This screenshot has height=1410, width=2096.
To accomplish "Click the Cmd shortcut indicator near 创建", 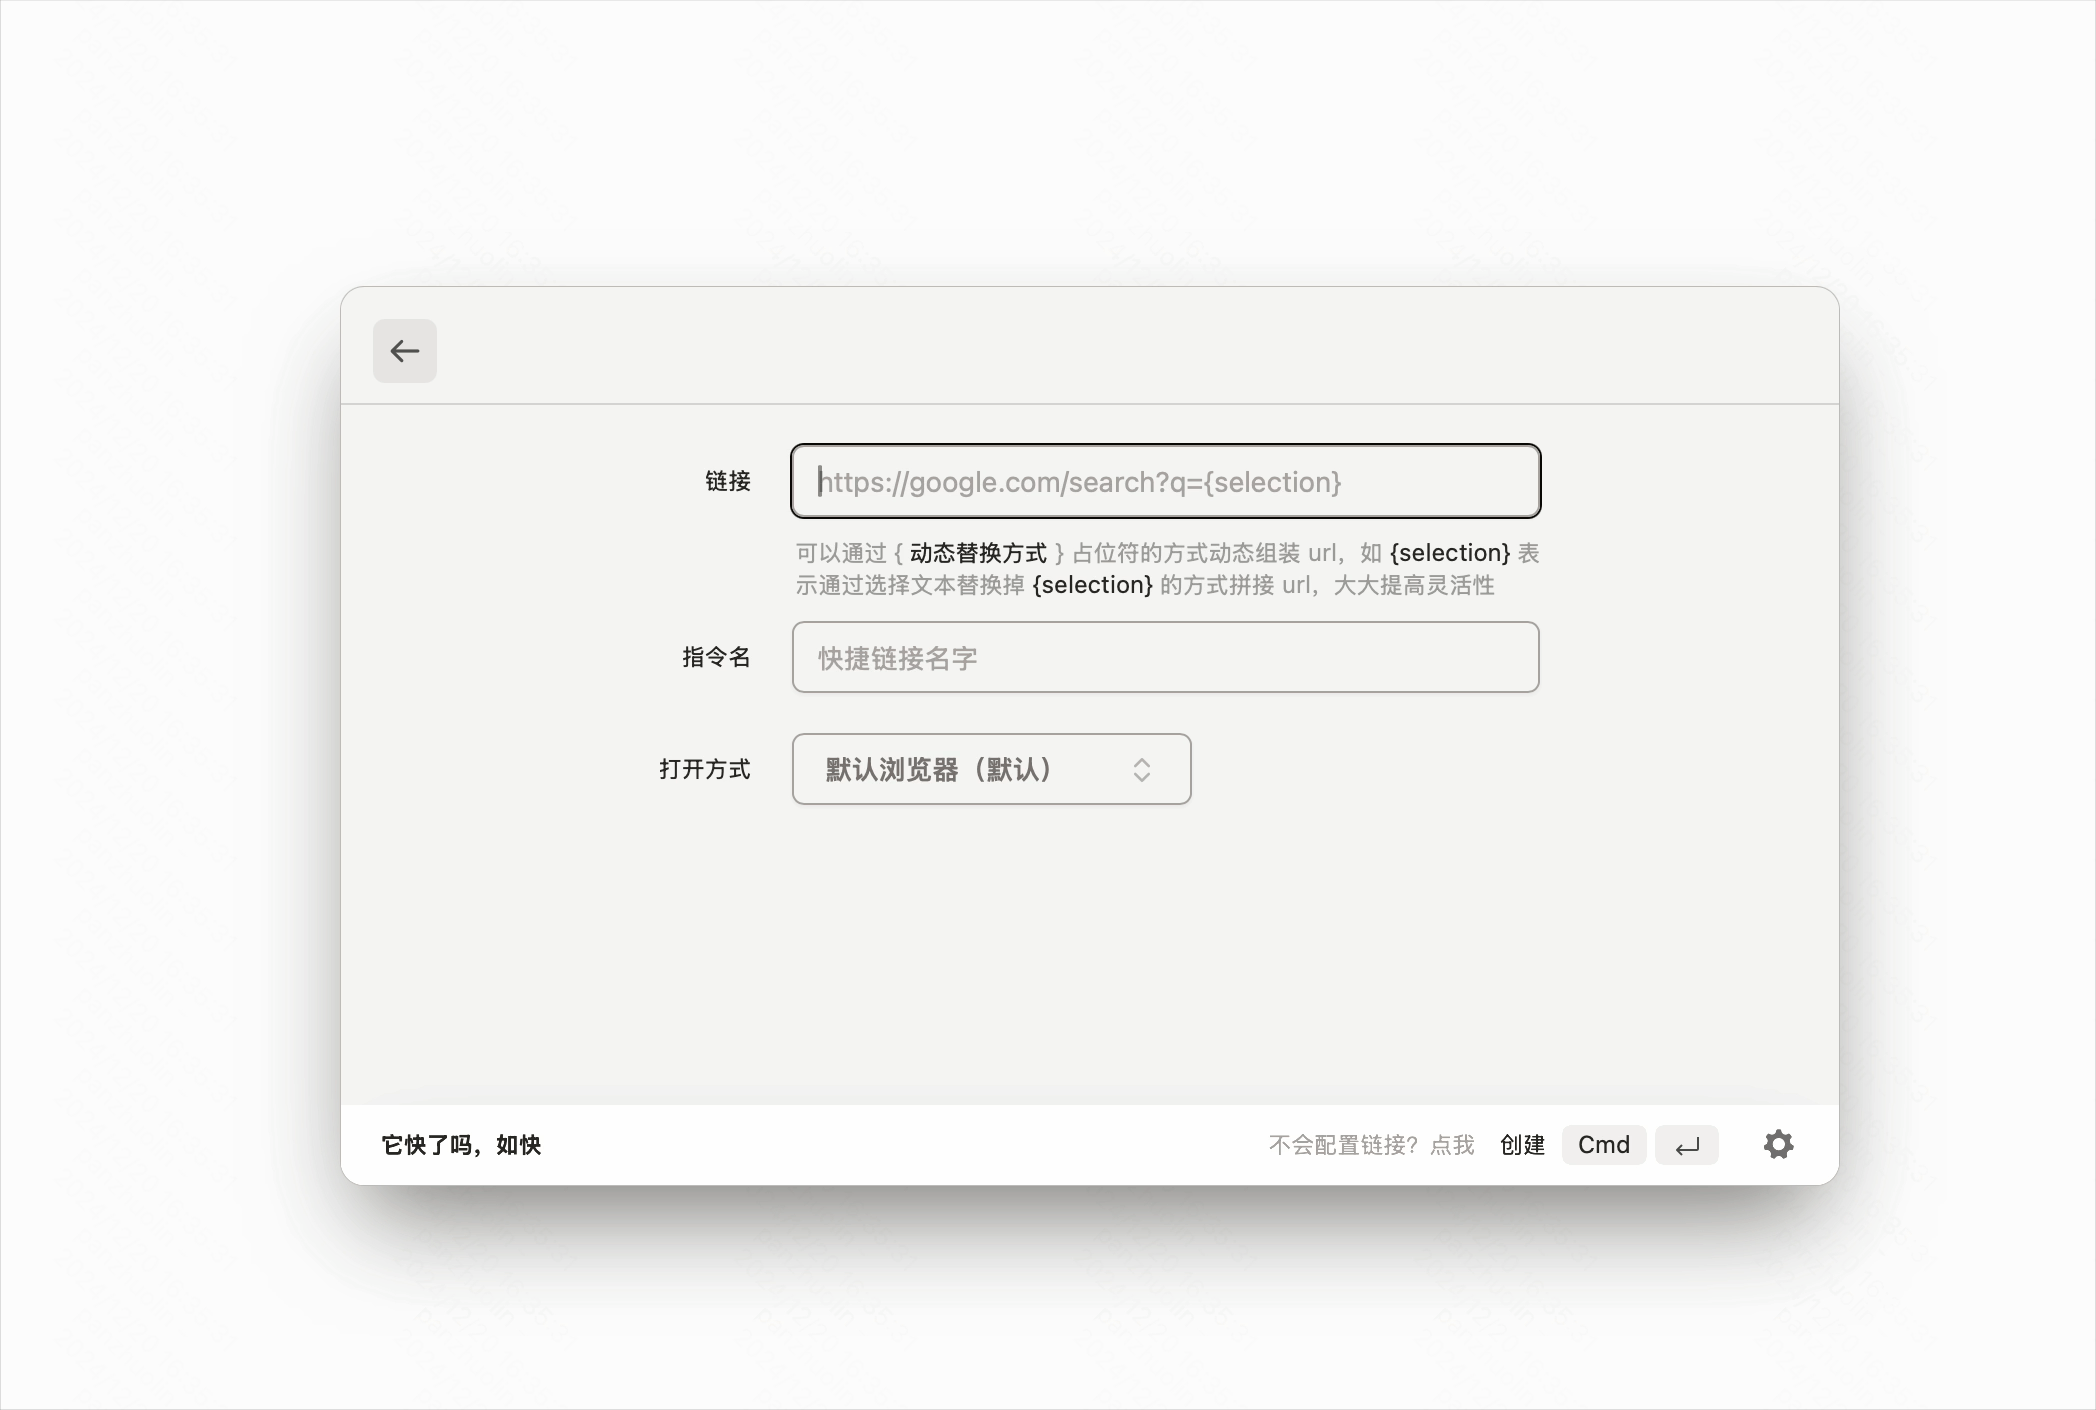I will (1604, 1144).
